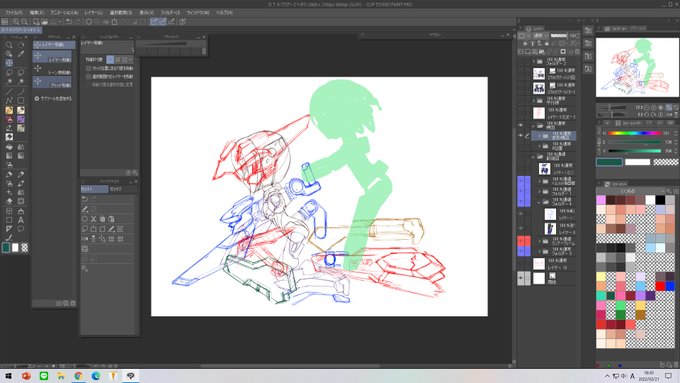This screenshot has width=680, height=383.
Task: Select the Zoom magnifier tool
Action: [x=9, y=45]
